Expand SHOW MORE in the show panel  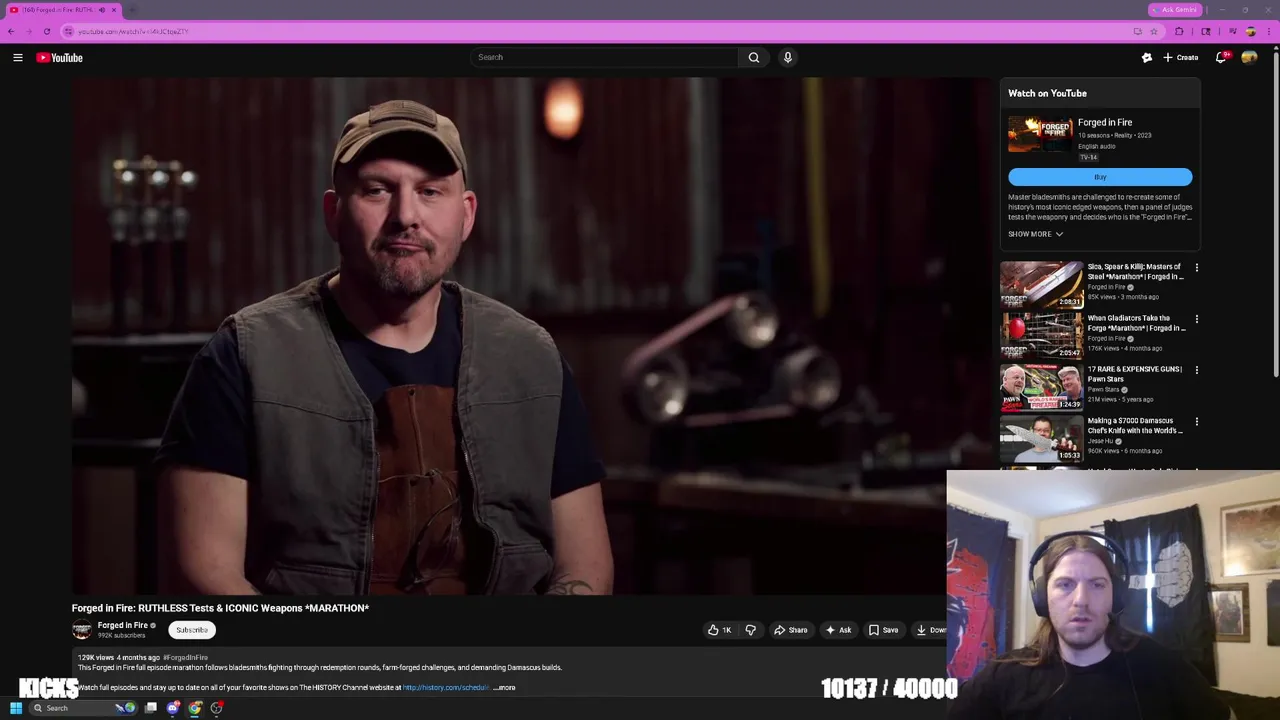point(1035,234)
